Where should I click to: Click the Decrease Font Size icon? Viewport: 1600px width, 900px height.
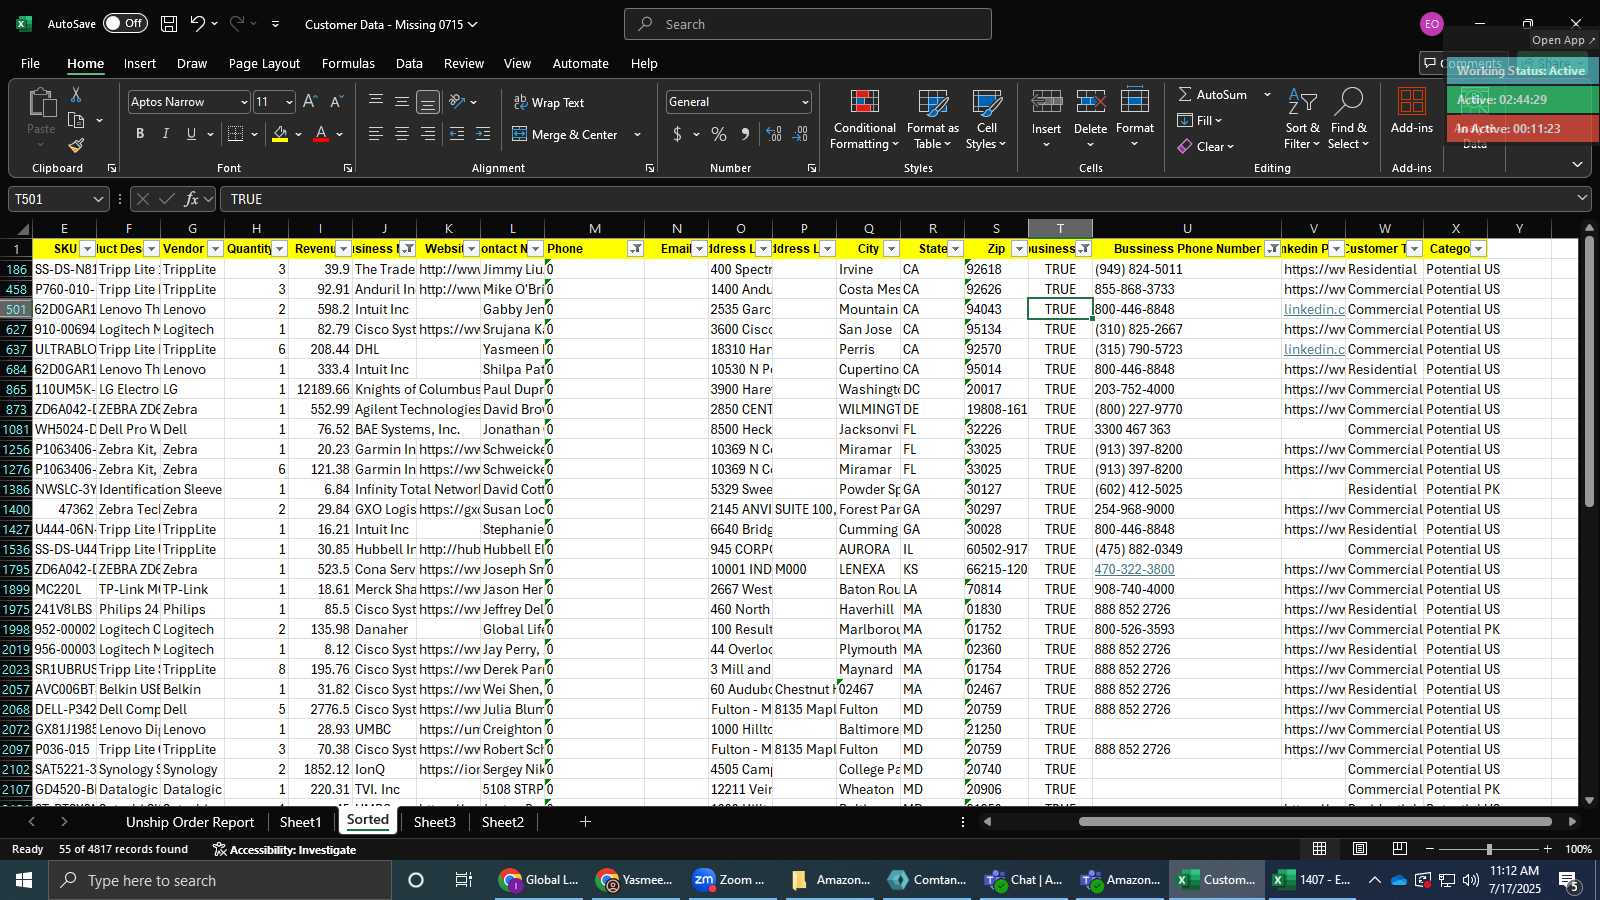[x=336, y=102]
